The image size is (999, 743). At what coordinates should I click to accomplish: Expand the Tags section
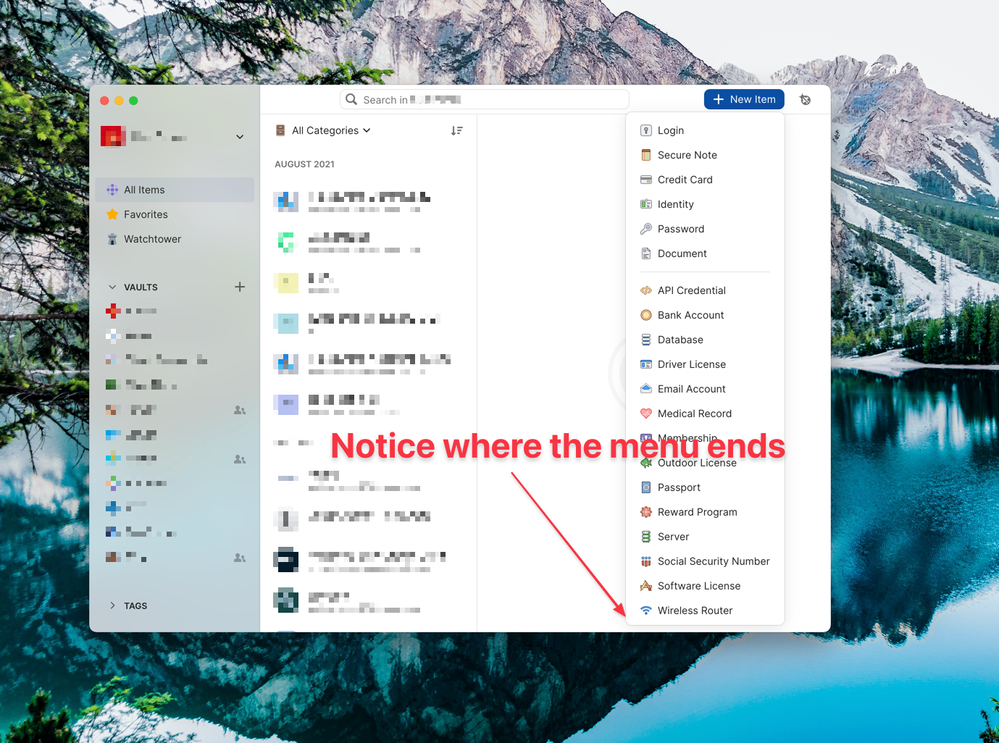pyautogui.click(x=113, y=606)
